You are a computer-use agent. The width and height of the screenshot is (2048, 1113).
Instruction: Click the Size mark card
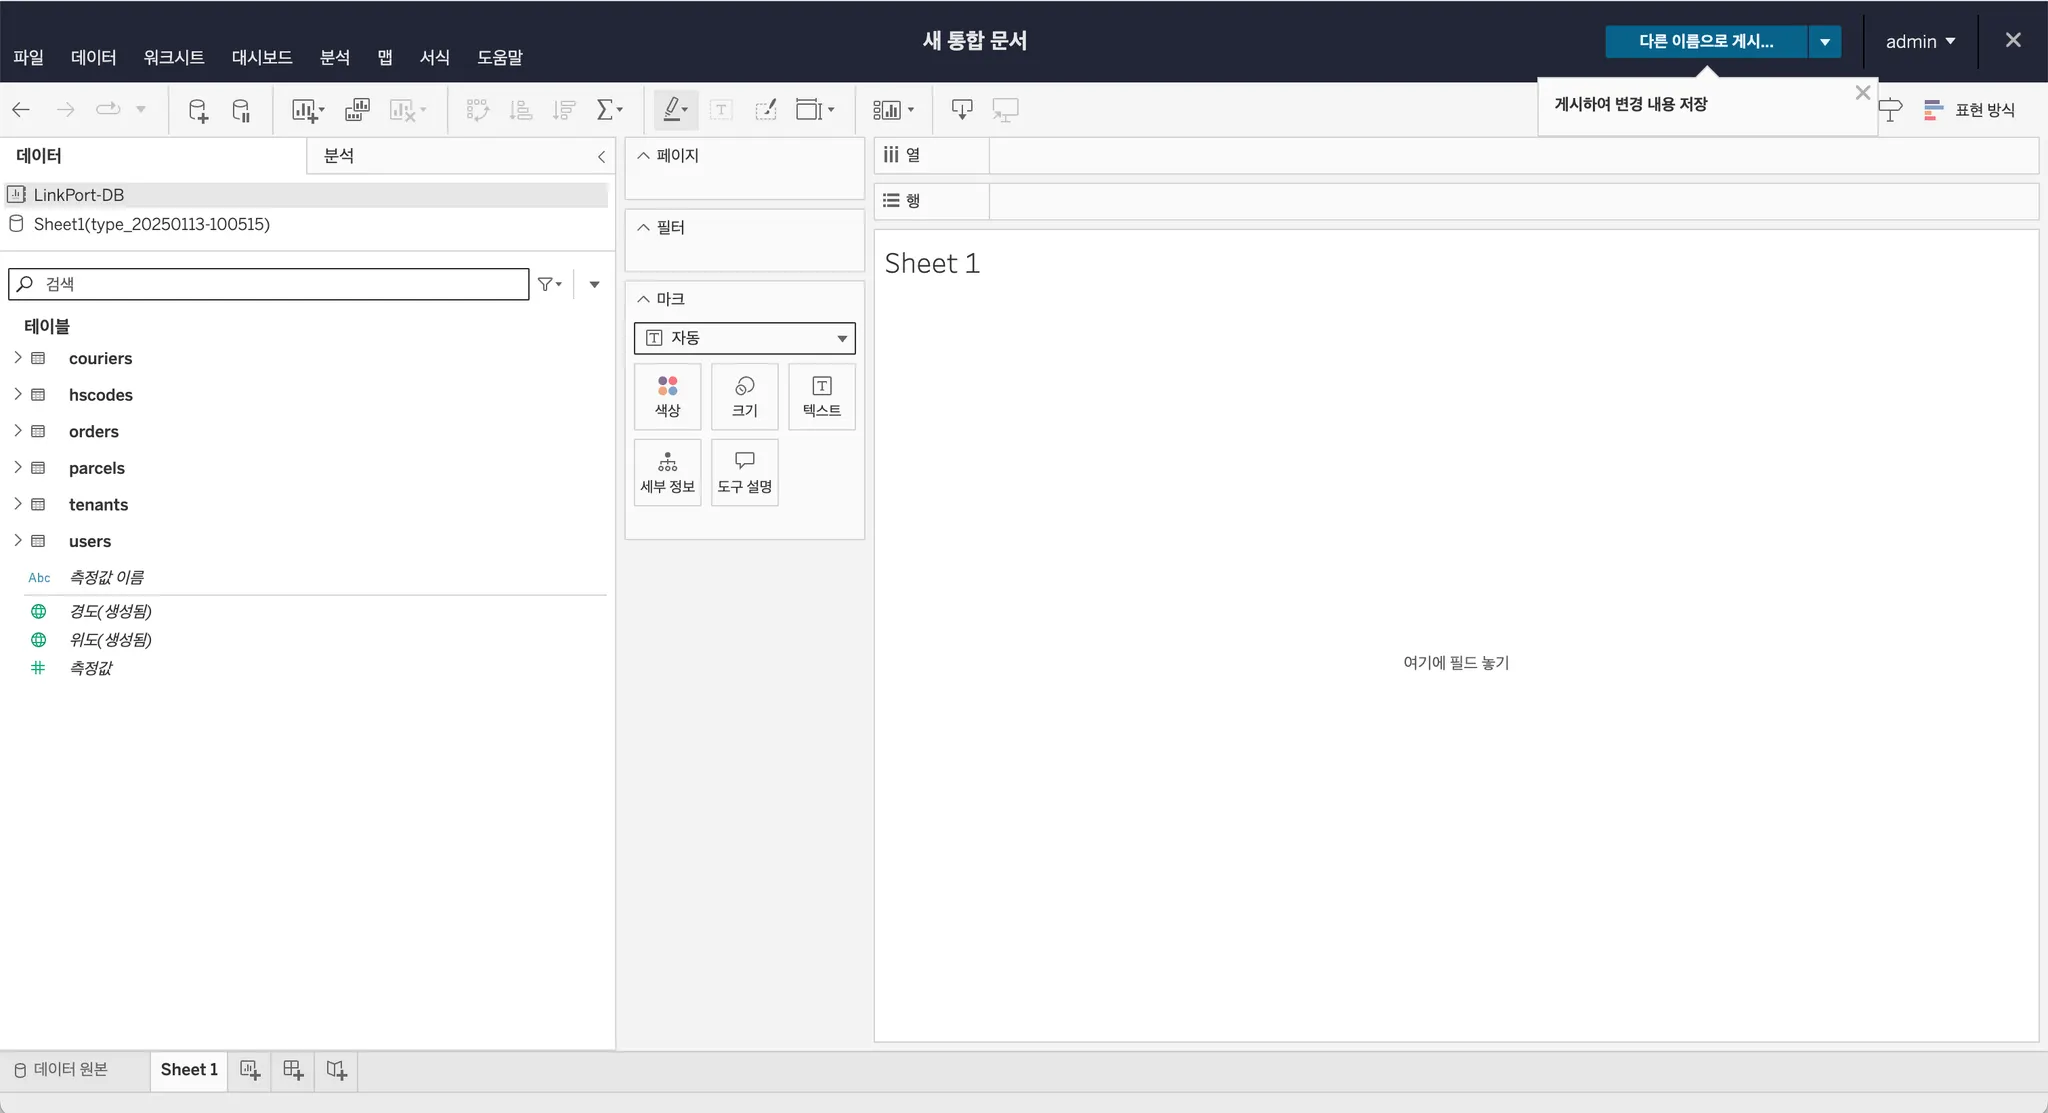[x=744, y=397]
